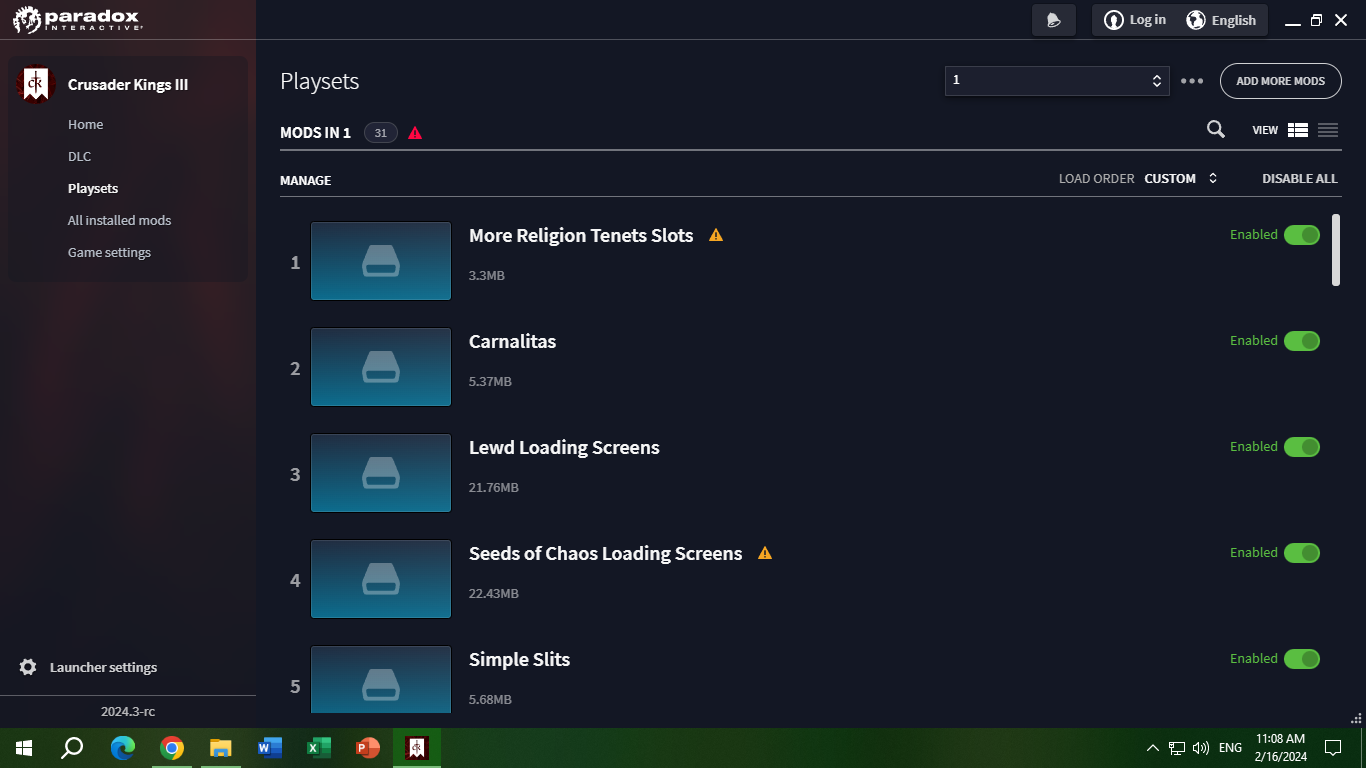Click warning icon beside More Religion Tenets Slots
Viewport: 1366px width, 768px height.
click(716, 235)
